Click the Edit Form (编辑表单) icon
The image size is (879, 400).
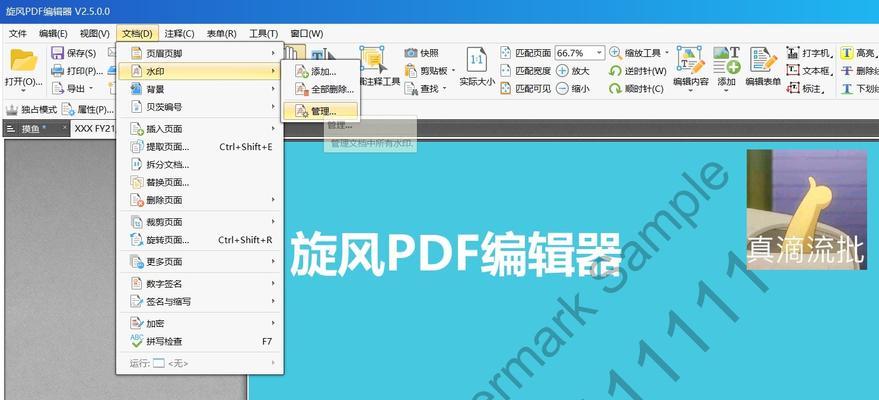point(763,60)
